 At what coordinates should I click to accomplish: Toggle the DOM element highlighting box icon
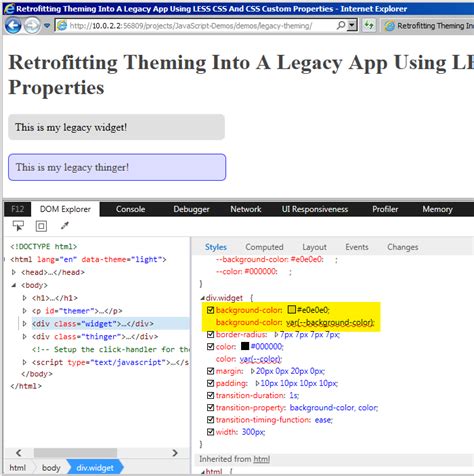(x=41, y=226)
